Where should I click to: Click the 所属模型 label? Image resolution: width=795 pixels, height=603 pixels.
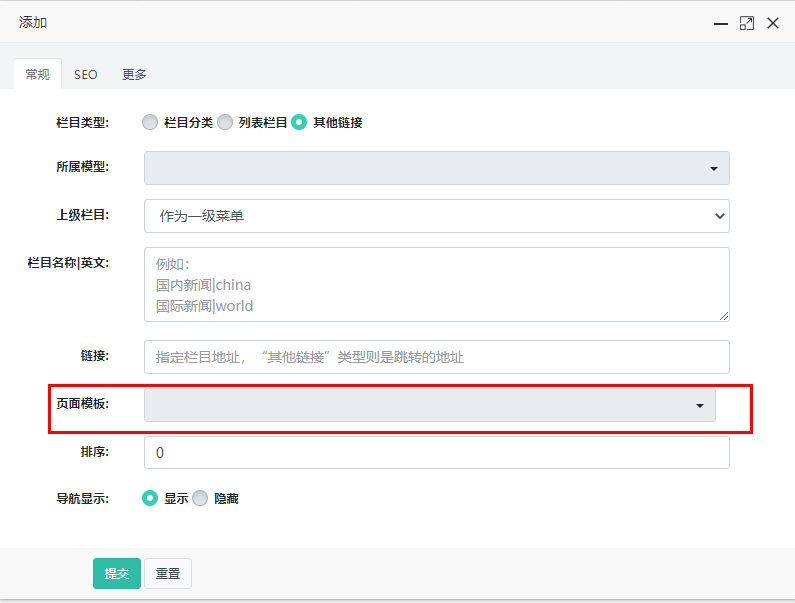(83, 167)
